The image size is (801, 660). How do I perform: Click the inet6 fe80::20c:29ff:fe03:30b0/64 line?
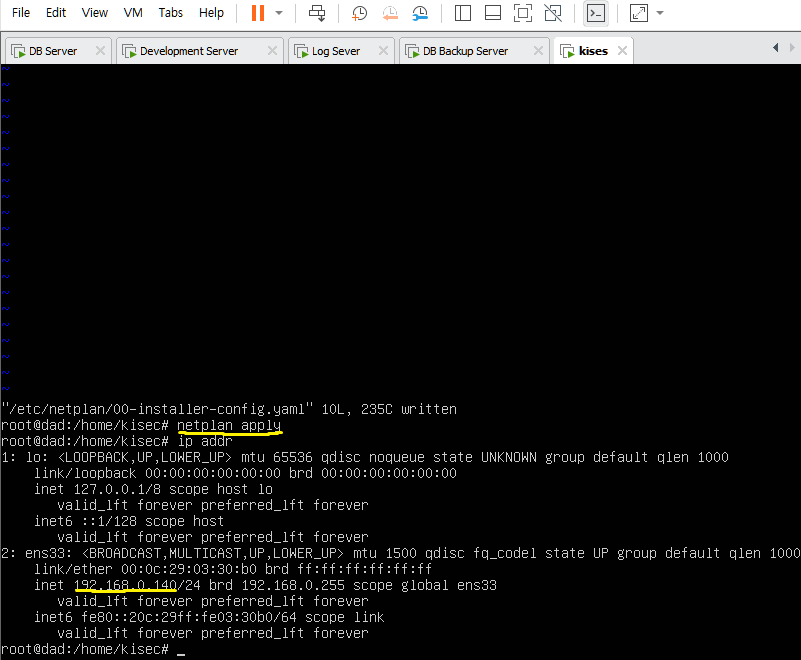coord(209,617)
